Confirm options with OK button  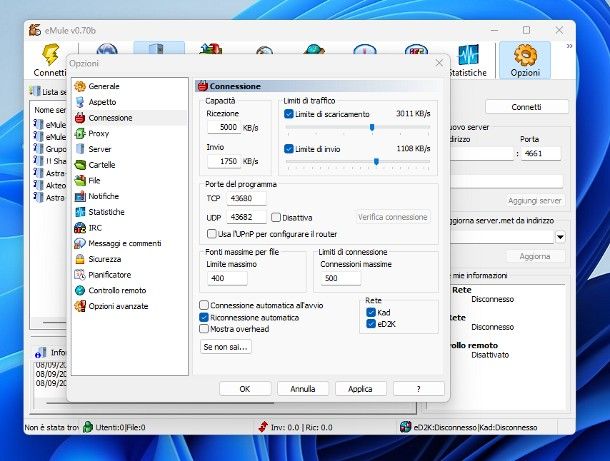pyautogui.click(x=245, y=389)
